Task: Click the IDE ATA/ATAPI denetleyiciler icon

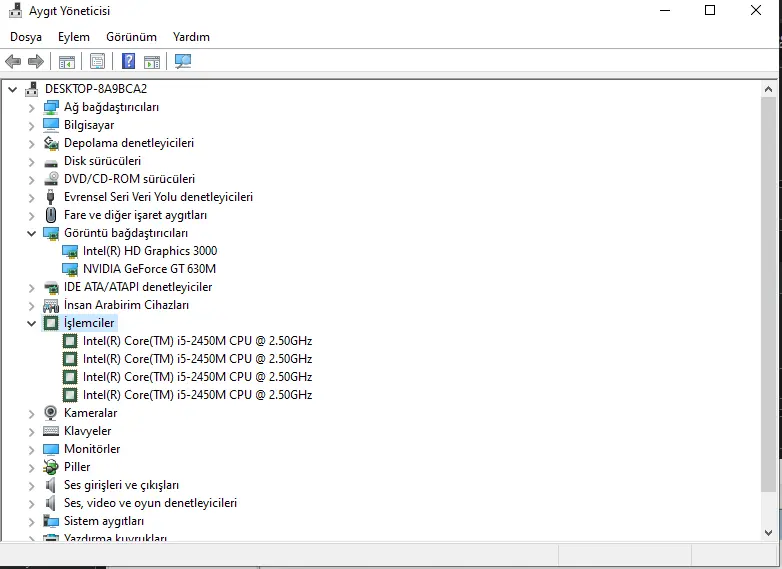Action: click(x=51, y=287)
